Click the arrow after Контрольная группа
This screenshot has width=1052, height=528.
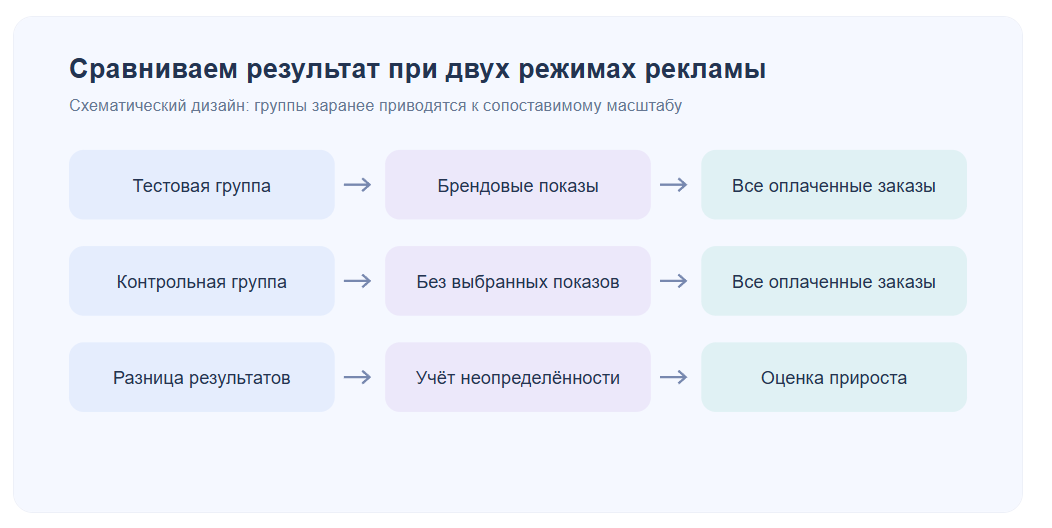pos(358,280)
